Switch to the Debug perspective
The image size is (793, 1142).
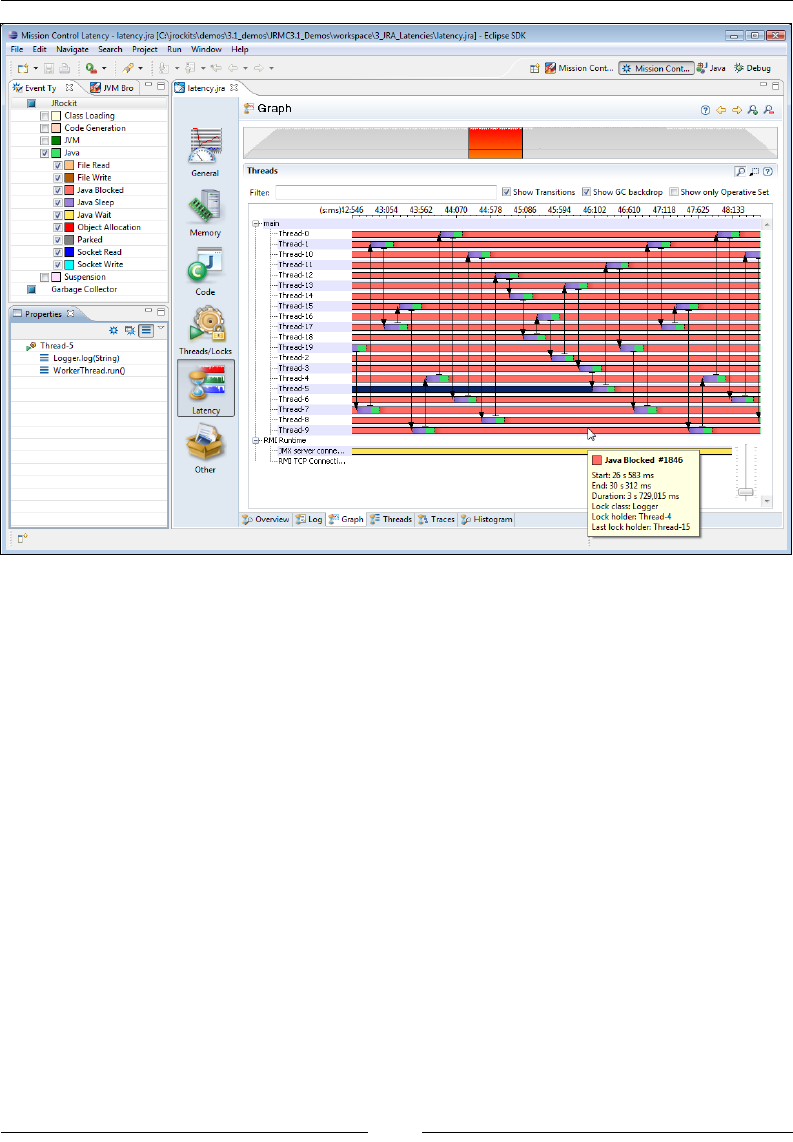(x=752, y=68)
